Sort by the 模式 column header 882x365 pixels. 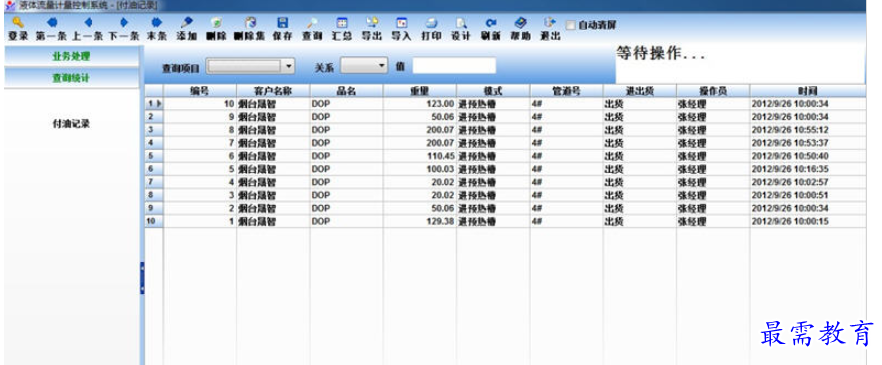tap(493, 91)
